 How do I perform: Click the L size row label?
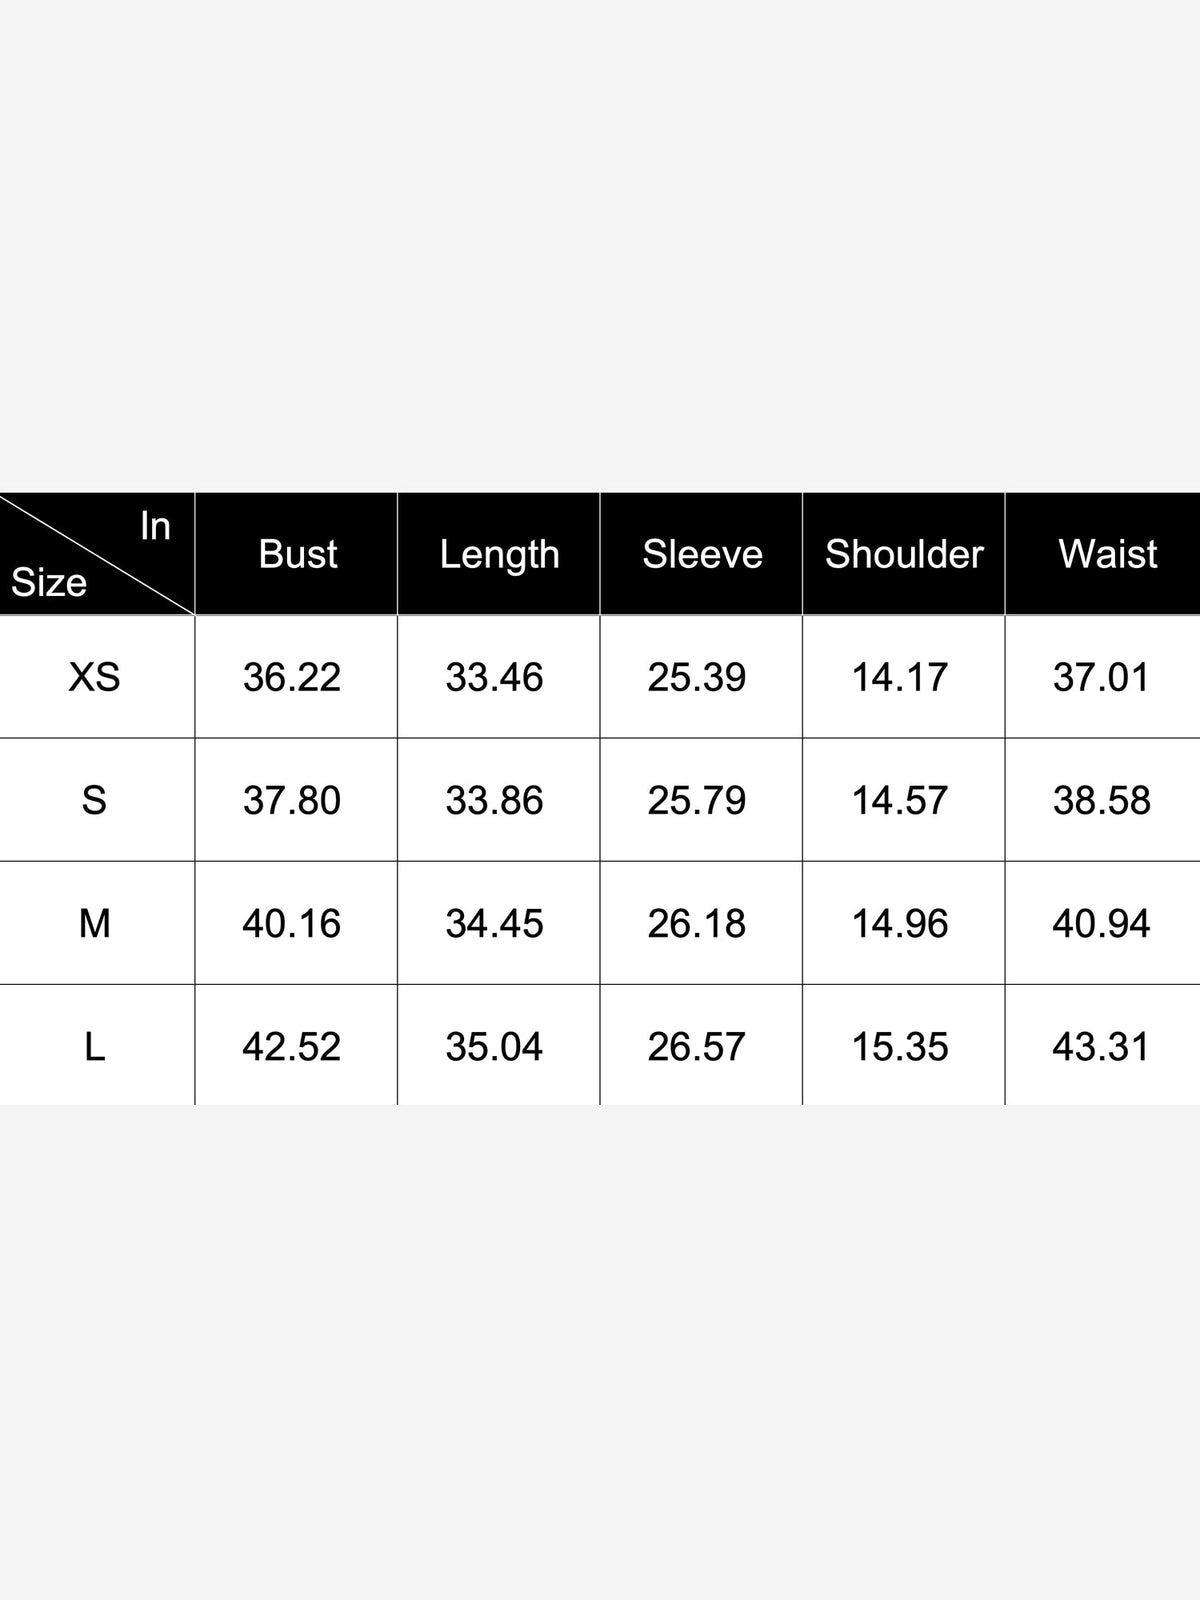click(x=94, y=1046)
